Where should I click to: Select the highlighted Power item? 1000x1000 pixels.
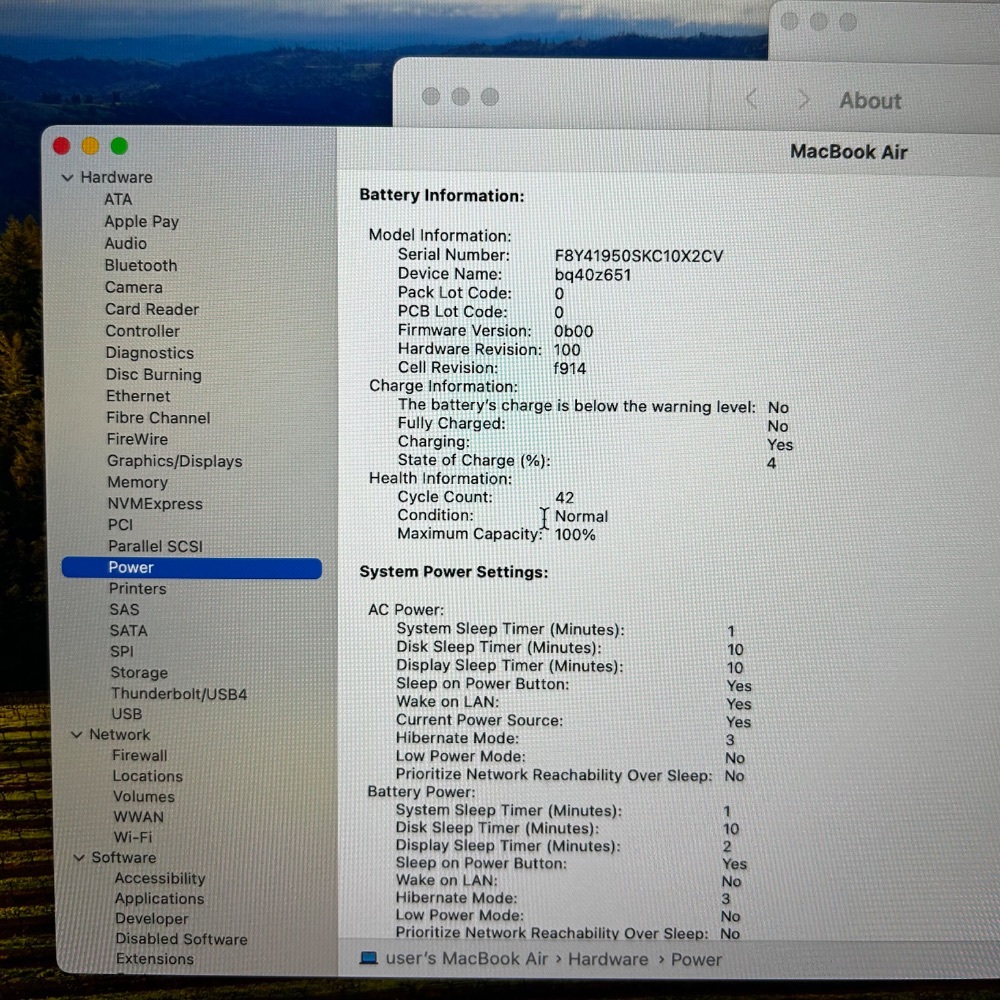tap(191, 568)
